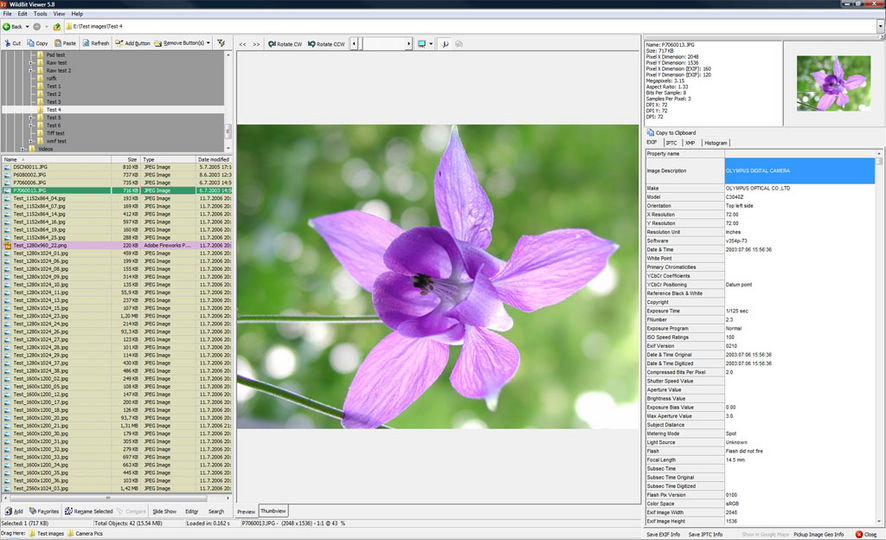Open the monitor icon dropdown arrow

431,43
